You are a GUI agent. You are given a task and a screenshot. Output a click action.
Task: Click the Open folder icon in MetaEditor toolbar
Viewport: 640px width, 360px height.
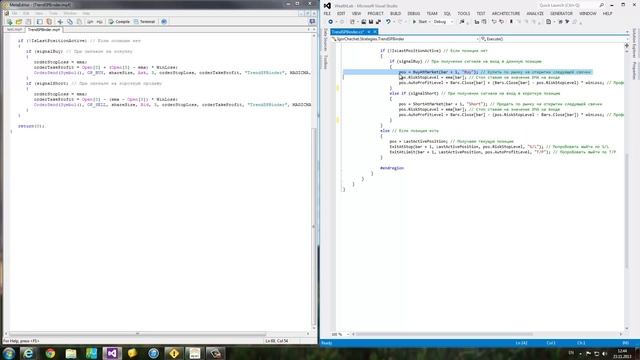[19, 22]
